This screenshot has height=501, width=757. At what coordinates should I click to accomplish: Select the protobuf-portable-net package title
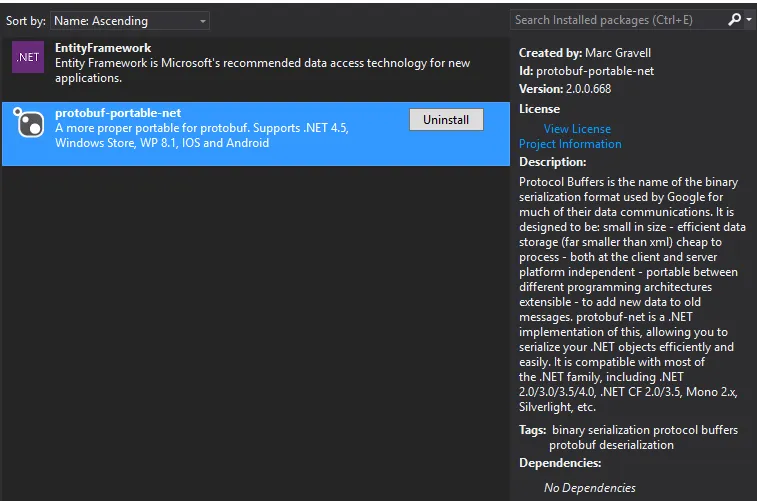click(118, 113)
